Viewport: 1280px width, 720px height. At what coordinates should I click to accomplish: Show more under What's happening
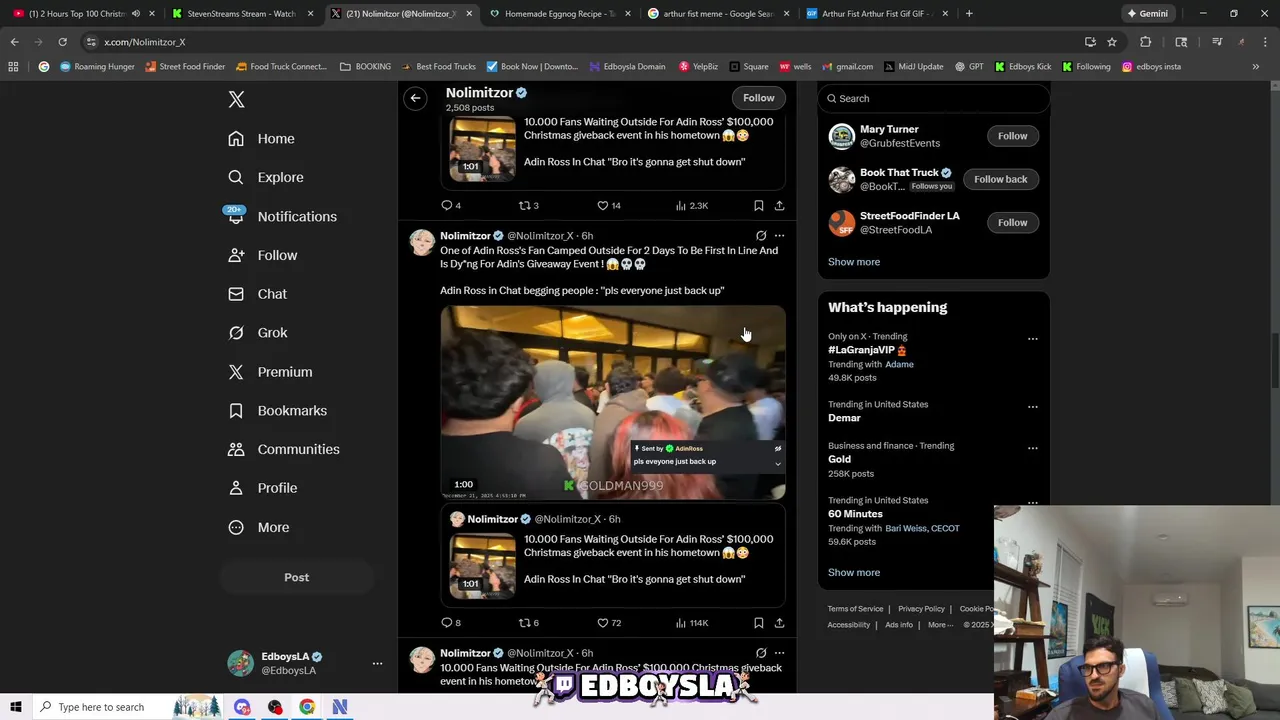[854, 573]
